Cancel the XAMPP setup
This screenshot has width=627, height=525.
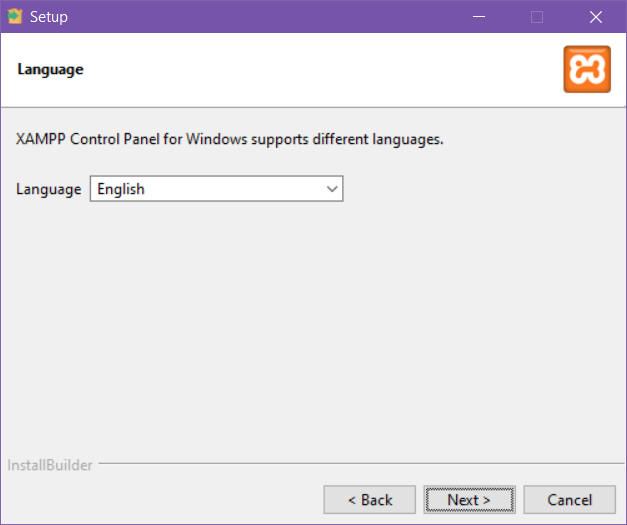click(x=569, y=499)
